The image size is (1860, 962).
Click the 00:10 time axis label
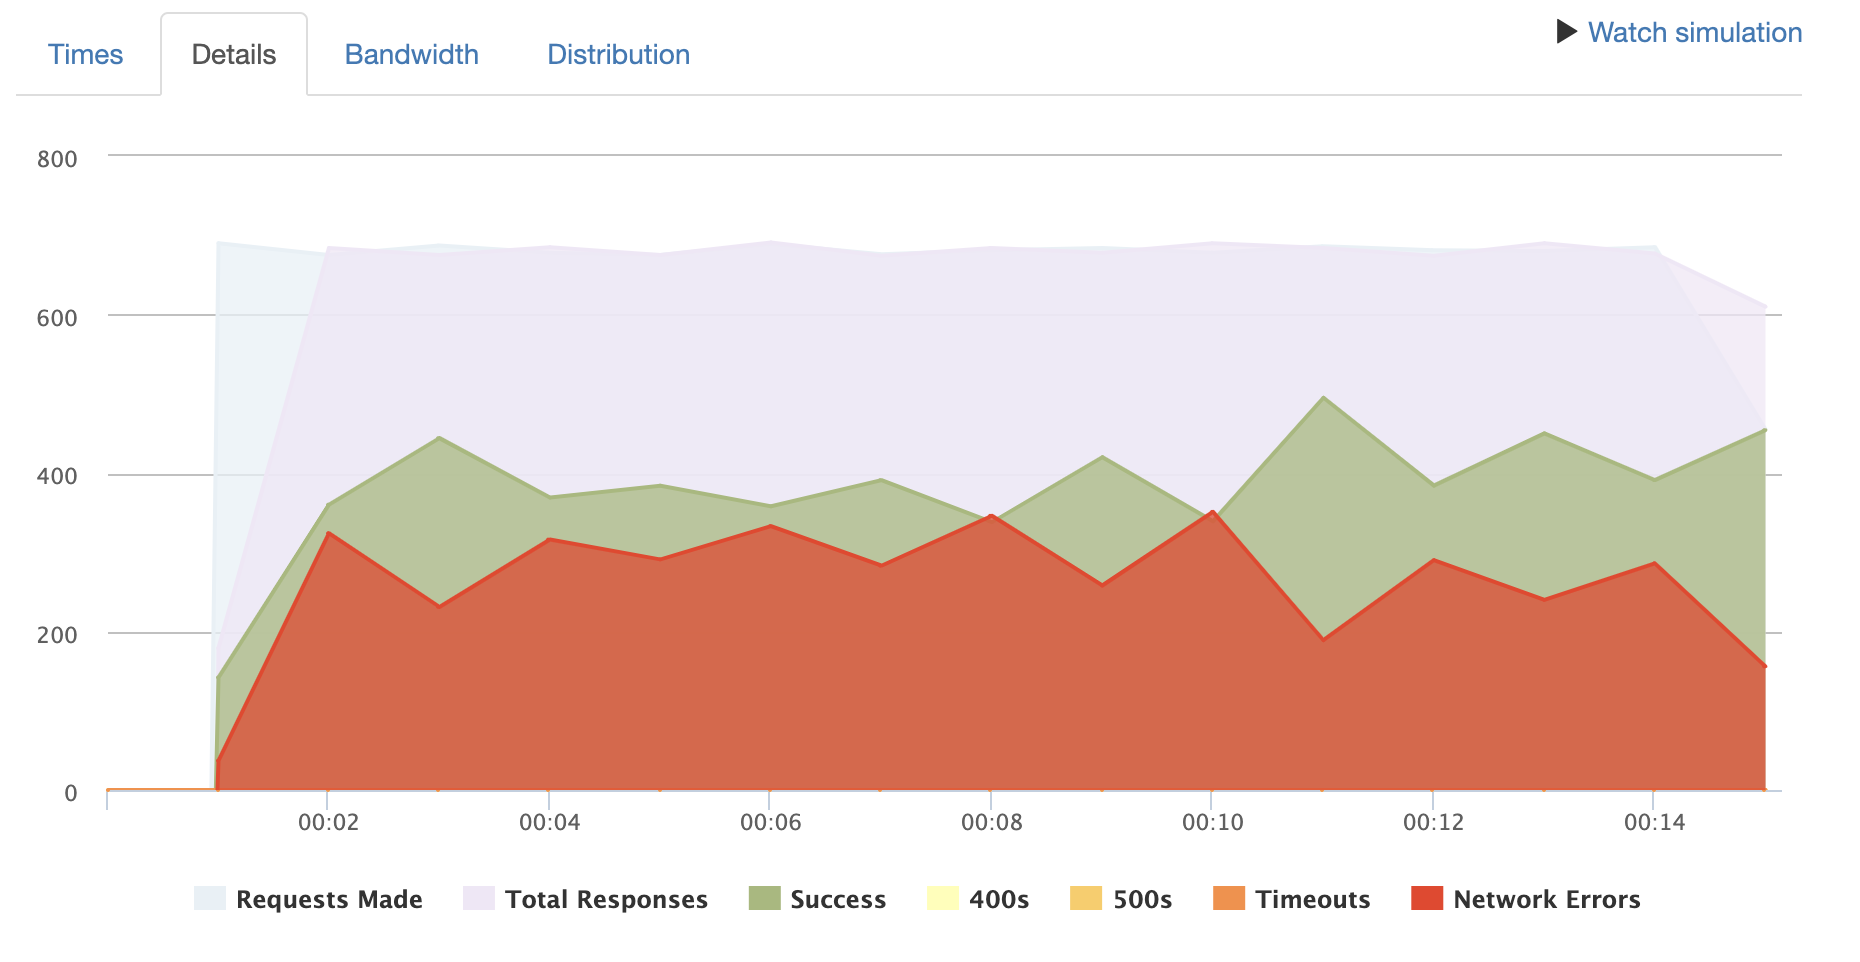1212,822
